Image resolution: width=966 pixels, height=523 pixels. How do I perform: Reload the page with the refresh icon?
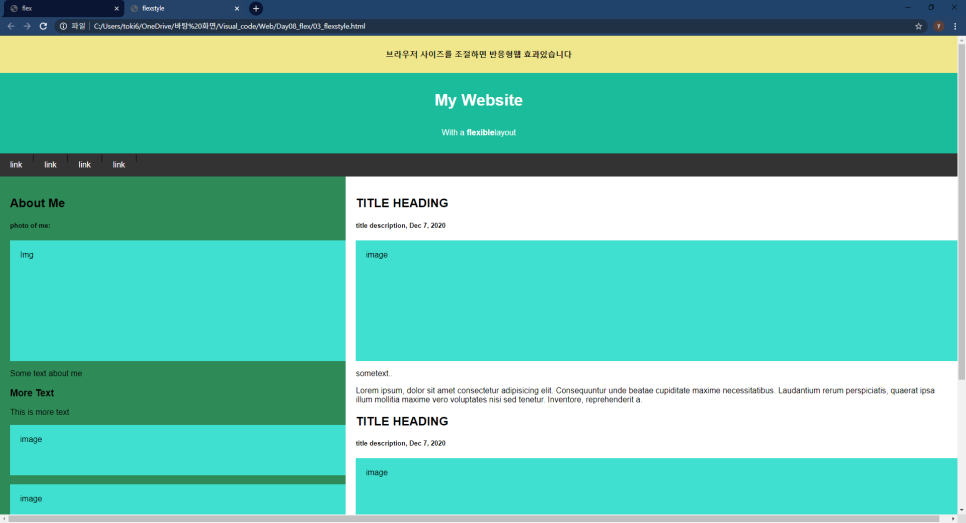click(x=43, y=26)
